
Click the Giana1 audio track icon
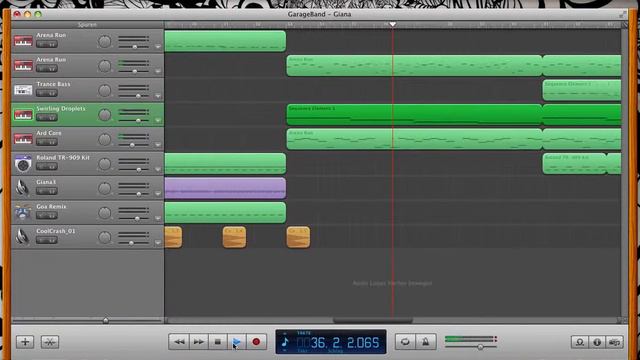pyautogui.click(x=22, y=188)
